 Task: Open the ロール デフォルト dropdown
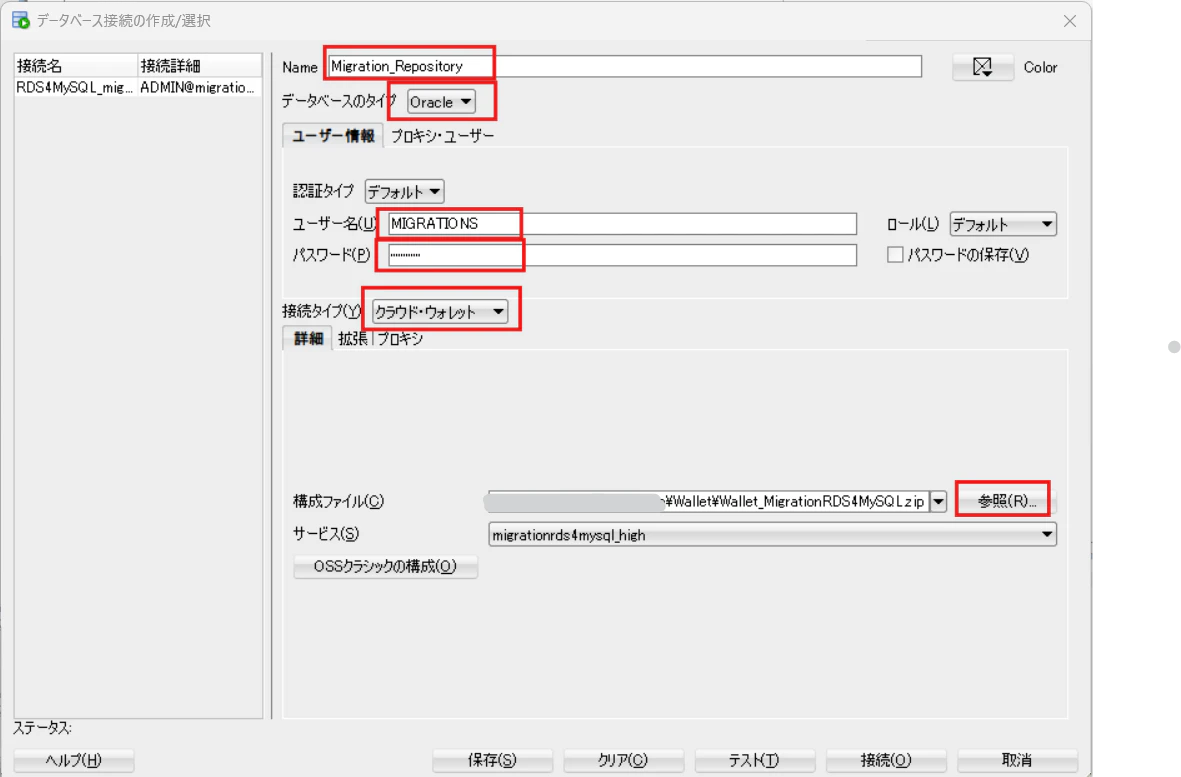pos(1002,224)
